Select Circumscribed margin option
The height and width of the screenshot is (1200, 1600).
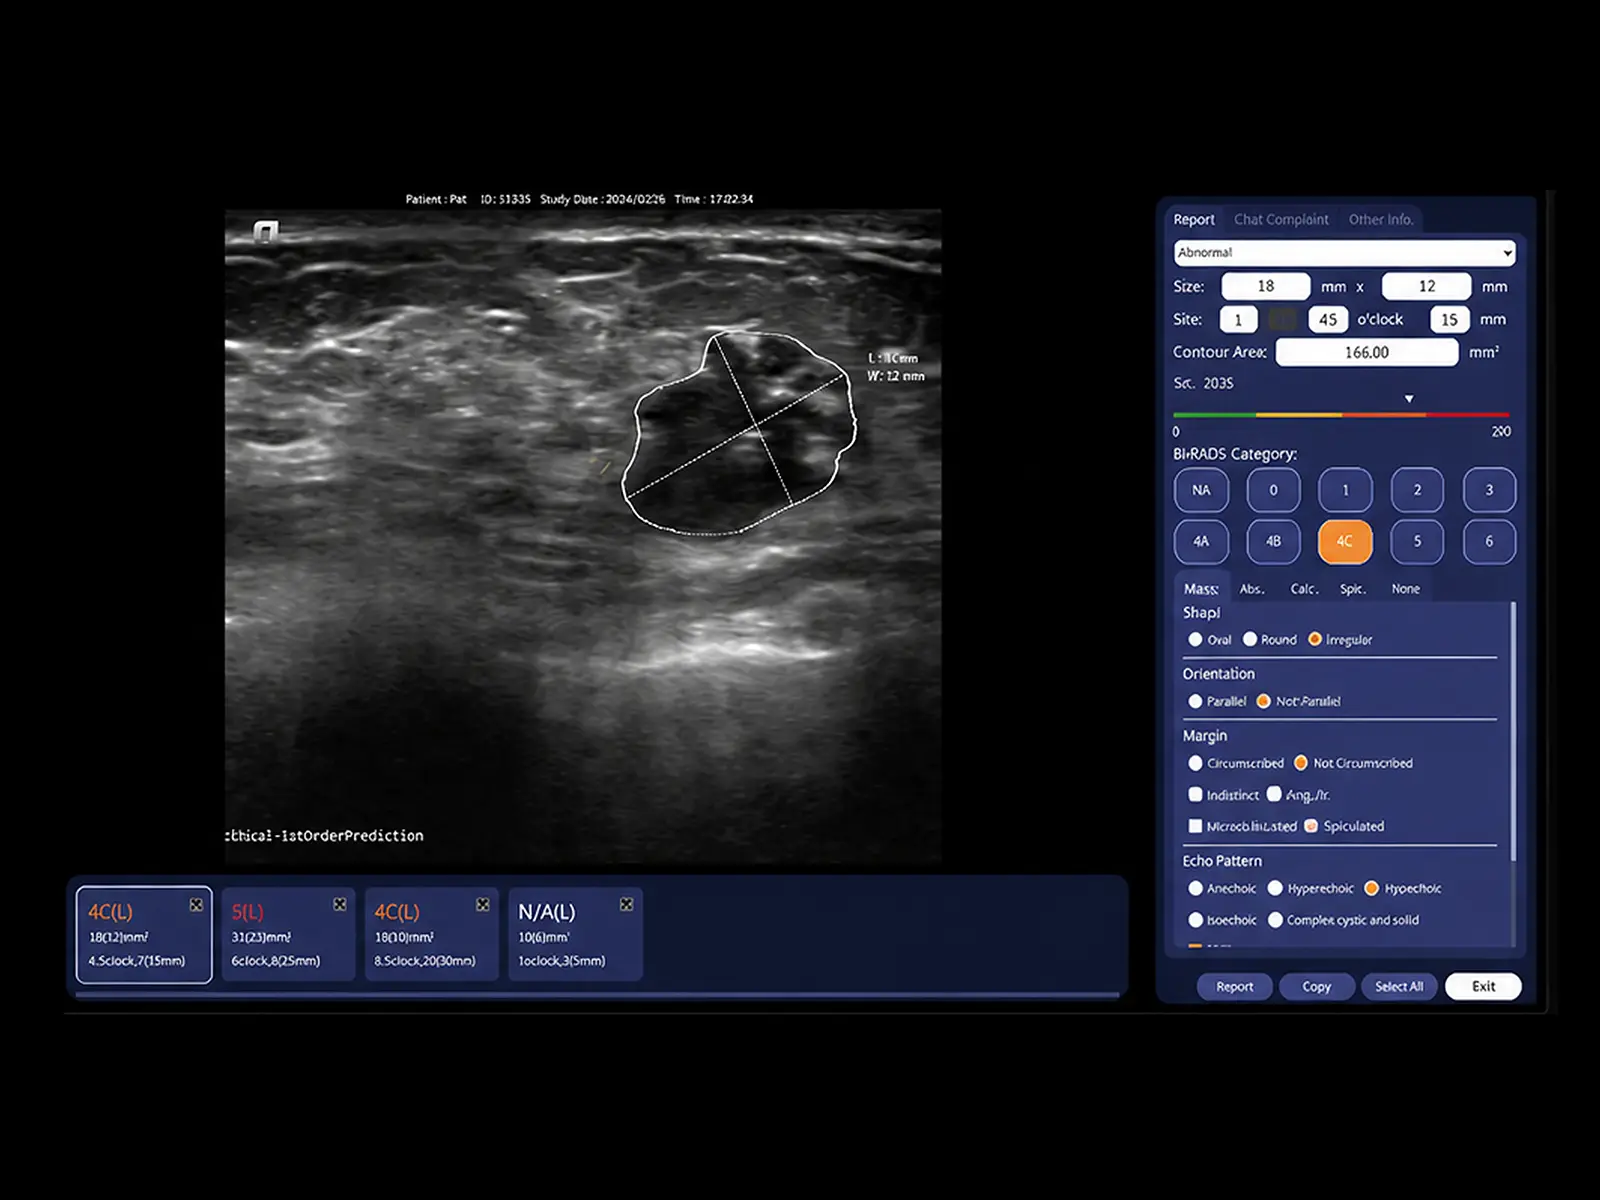(1195, 763)
